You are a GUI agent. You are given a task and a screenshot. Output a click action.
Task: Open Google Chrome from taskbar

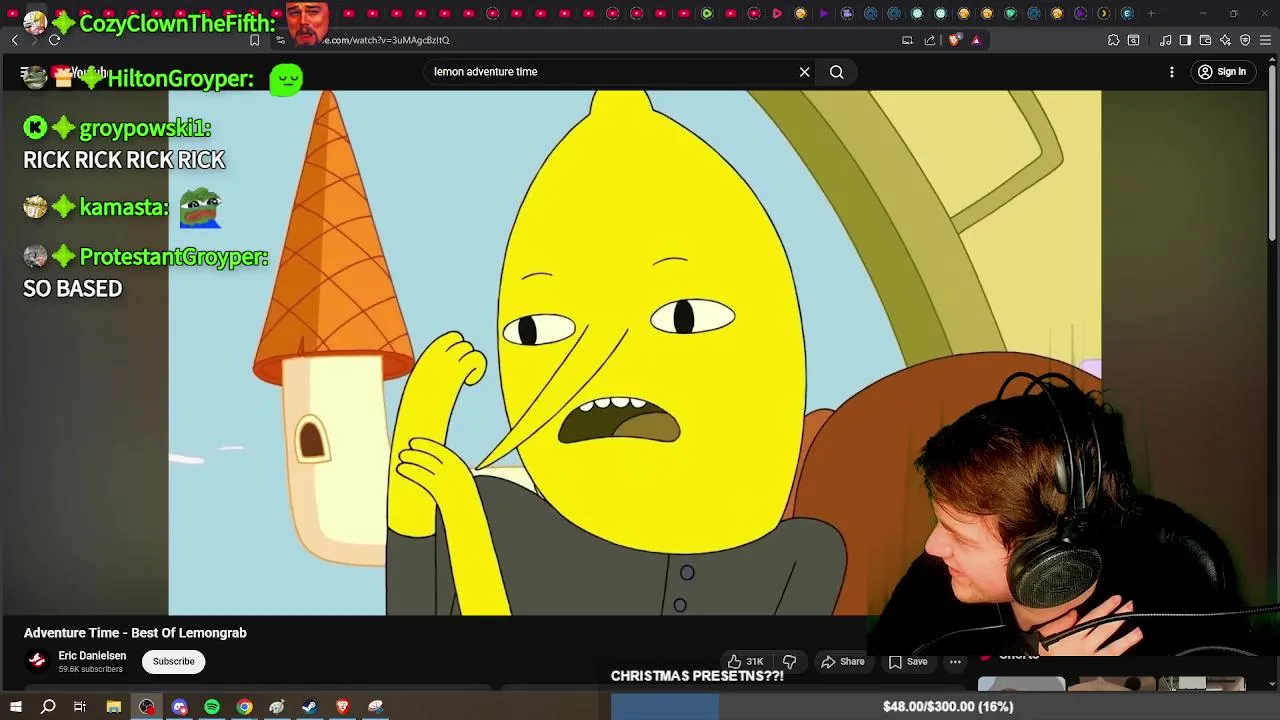(x=244, y=707)
